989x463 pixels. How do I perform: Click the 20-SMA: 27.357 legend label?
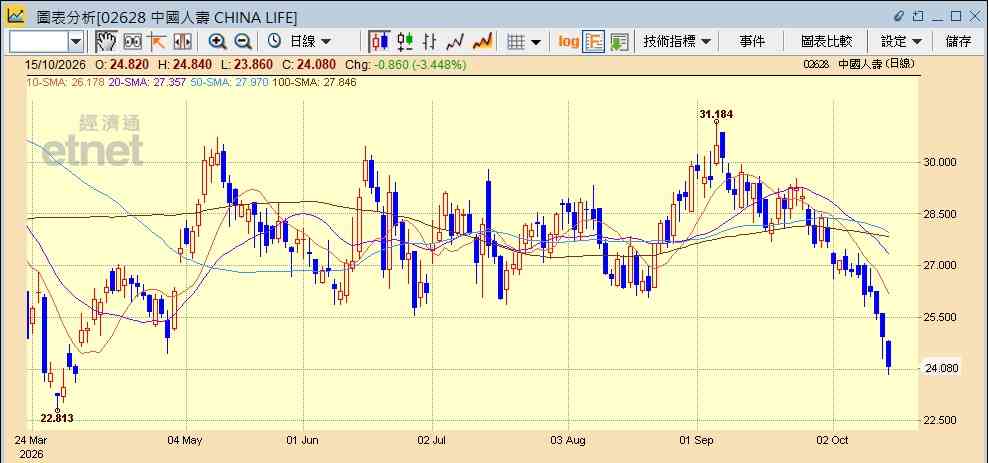(x=146, y=82)
